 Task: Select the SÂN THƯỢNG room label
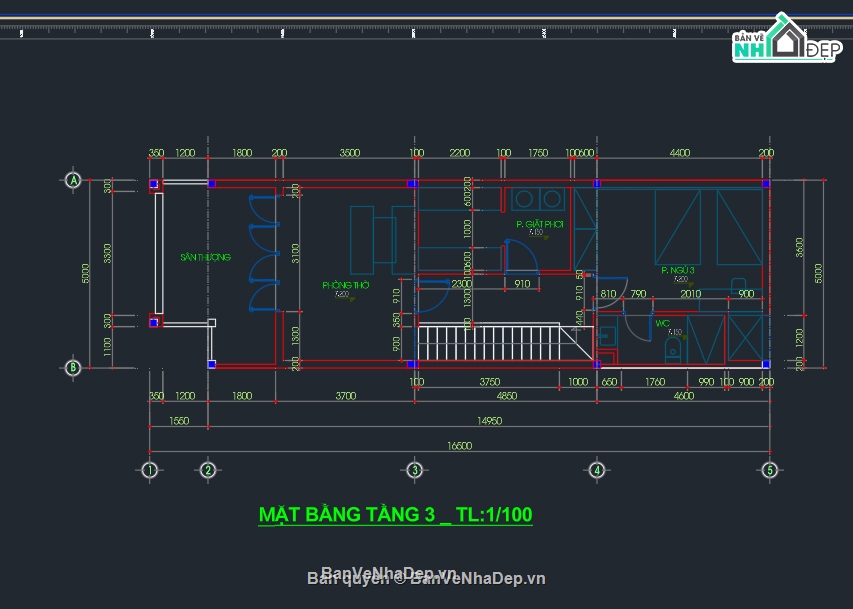[205, 257]
